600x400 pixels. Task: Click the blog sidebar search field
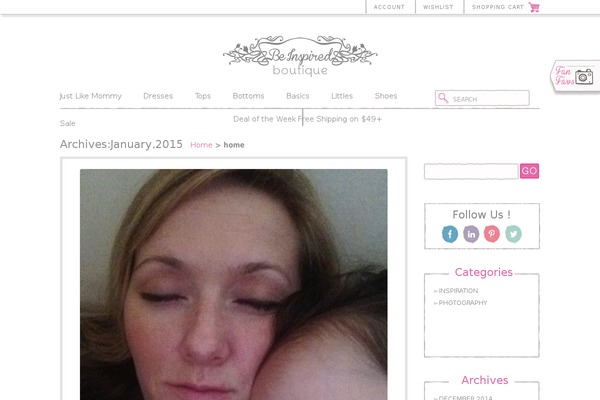click(471, 171)
